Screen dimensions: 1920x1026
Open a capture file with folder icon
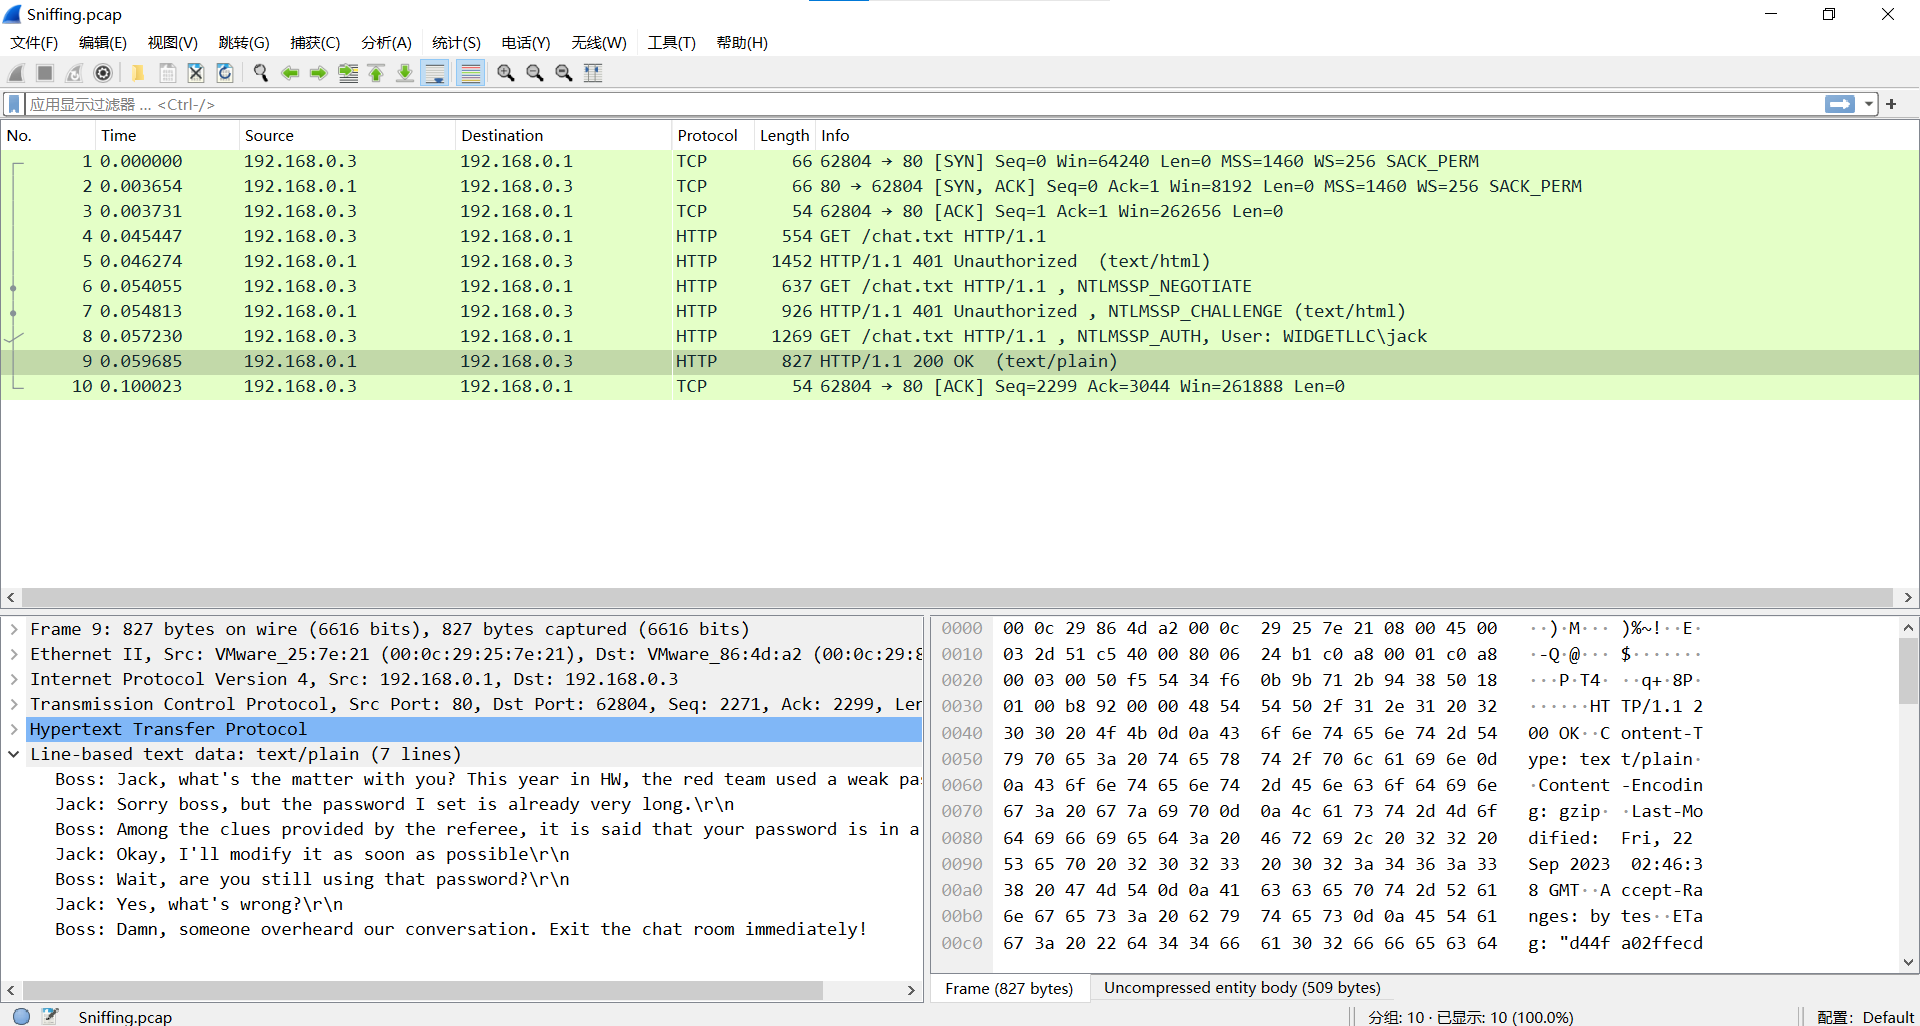coord(138,73)
